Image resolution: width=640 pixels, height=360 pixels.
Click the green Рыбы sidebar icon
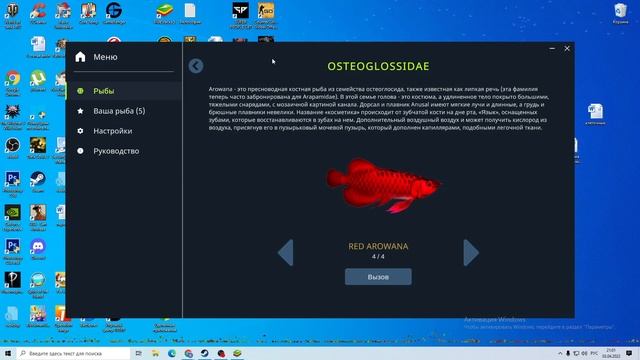click(80, 91)
